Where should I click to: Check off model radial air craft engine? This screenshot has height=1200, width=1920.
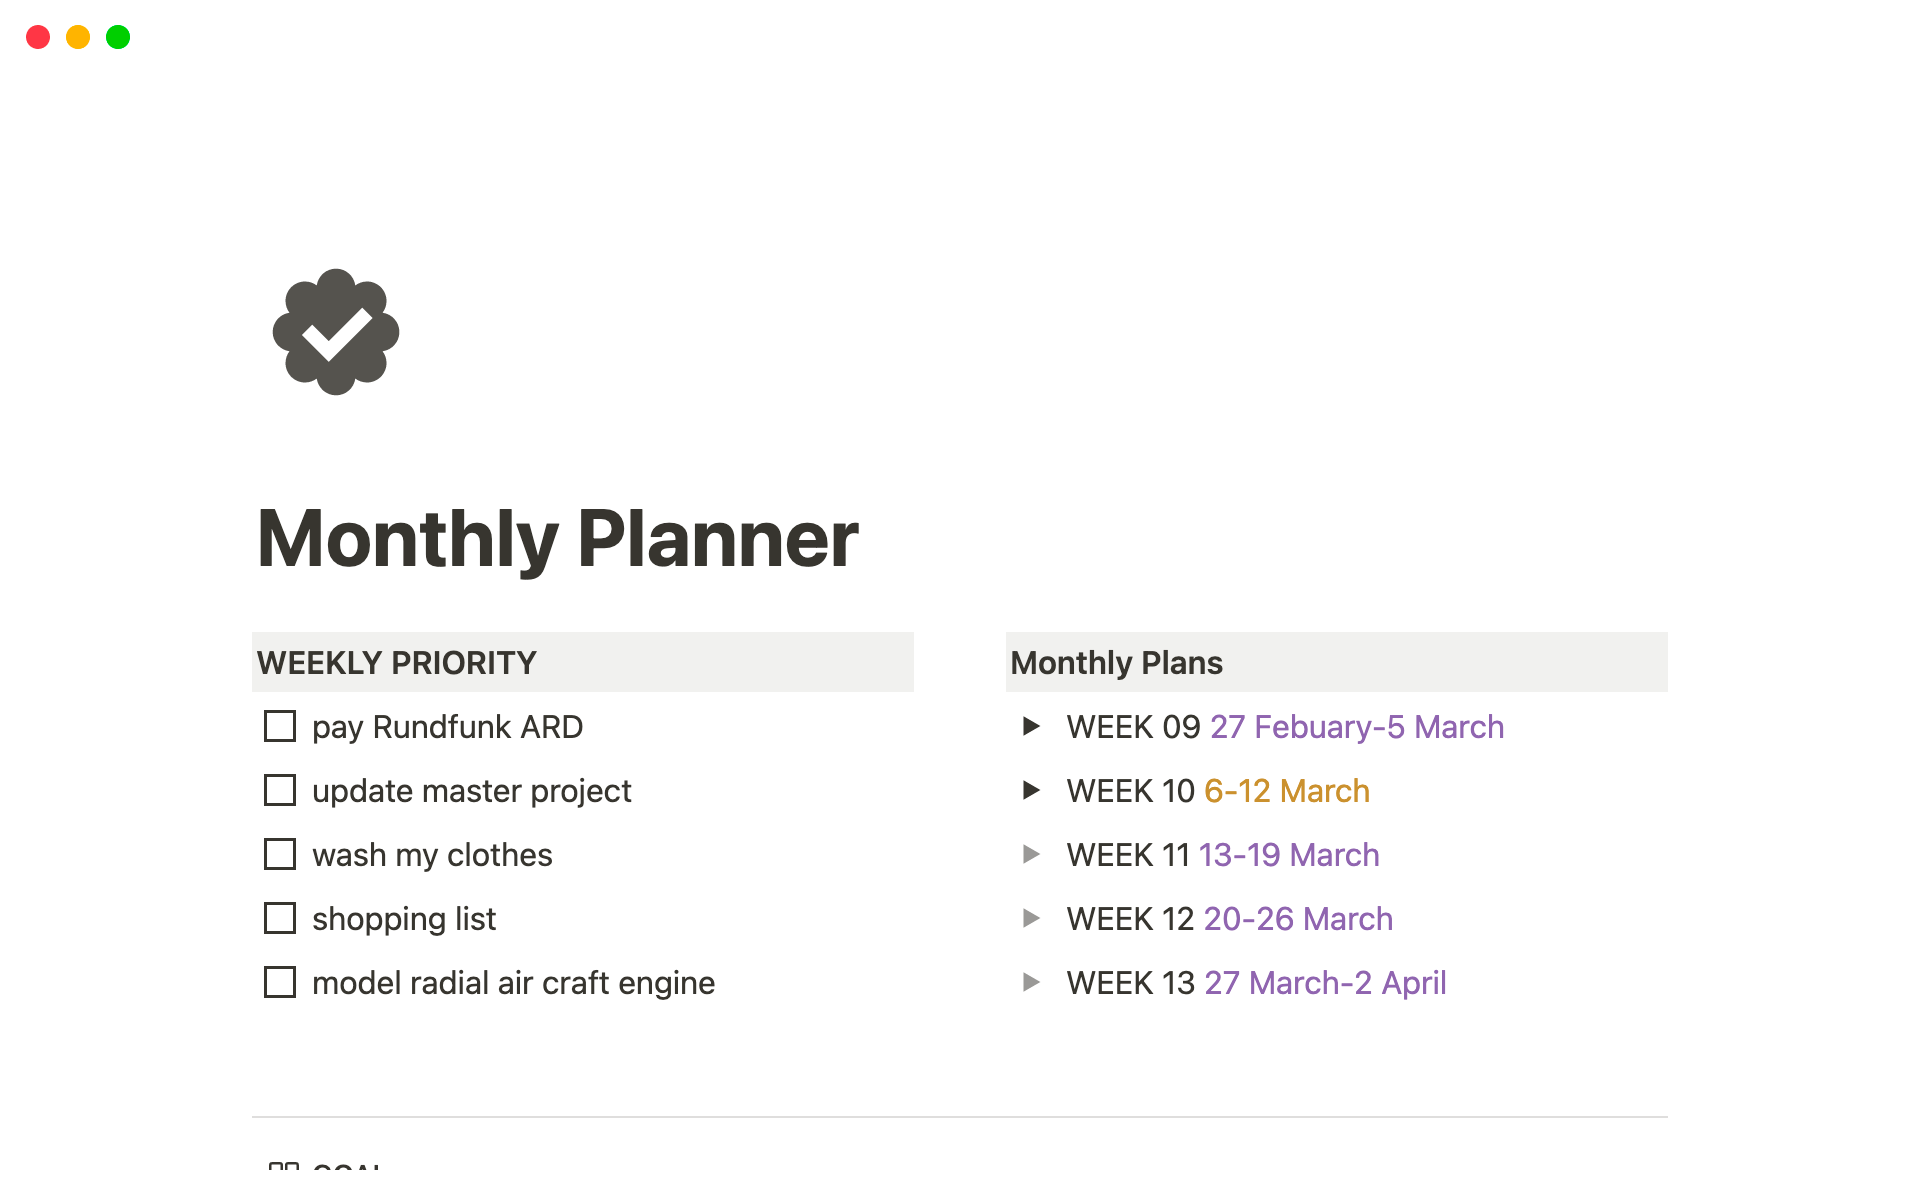point(280,982)
